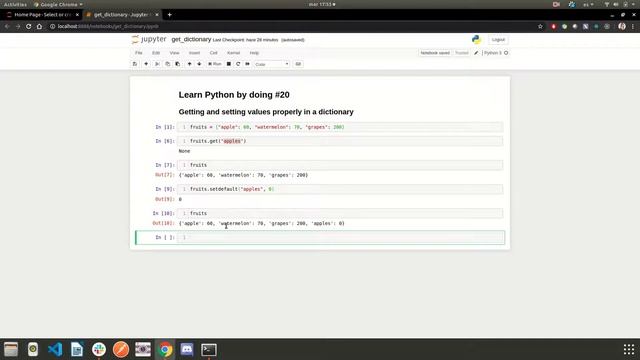
Task: Reload the current page
Action: pos(28,26)
